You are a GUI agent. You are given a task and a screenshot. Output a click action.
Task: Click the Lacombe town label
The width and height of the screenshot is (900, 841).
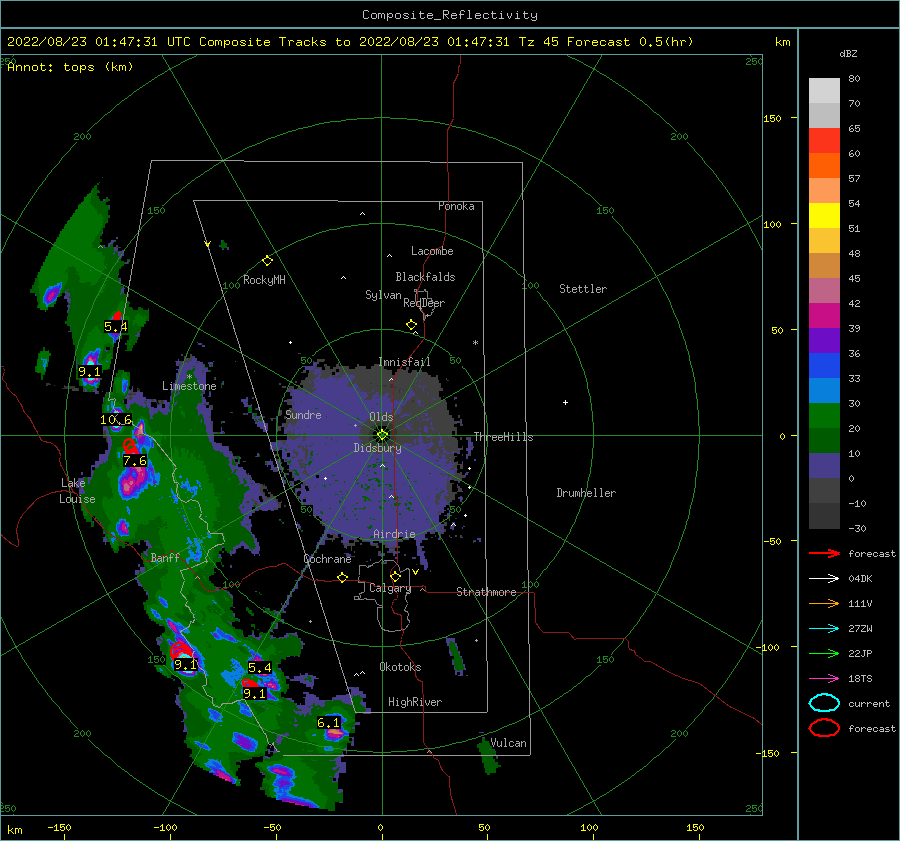coord(432,251)
